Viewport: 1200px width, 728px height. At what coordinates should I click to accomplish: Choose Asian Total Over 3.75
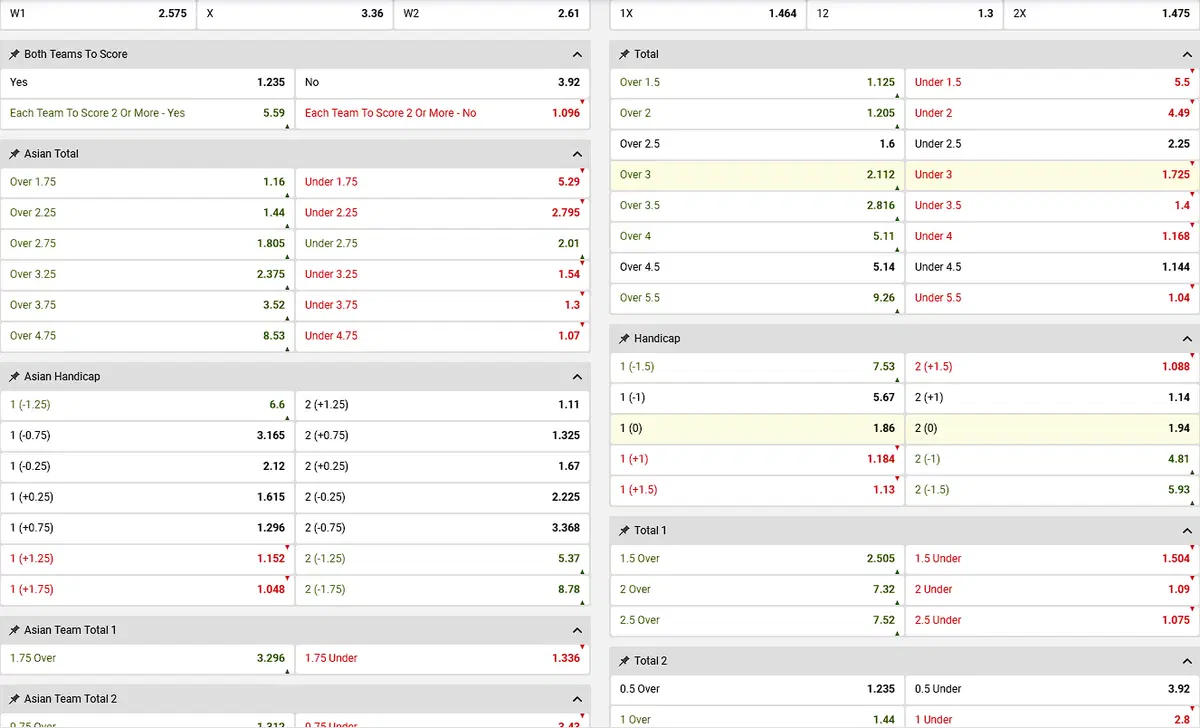click(147, 306)
